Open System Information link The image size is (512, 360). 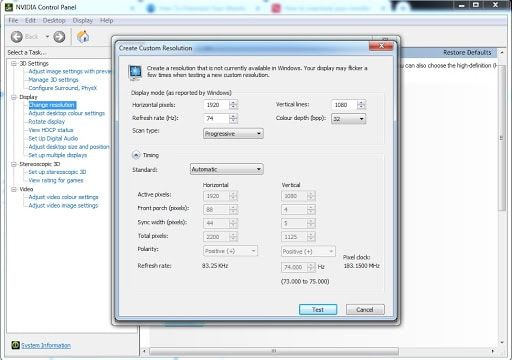pos(46,345)
